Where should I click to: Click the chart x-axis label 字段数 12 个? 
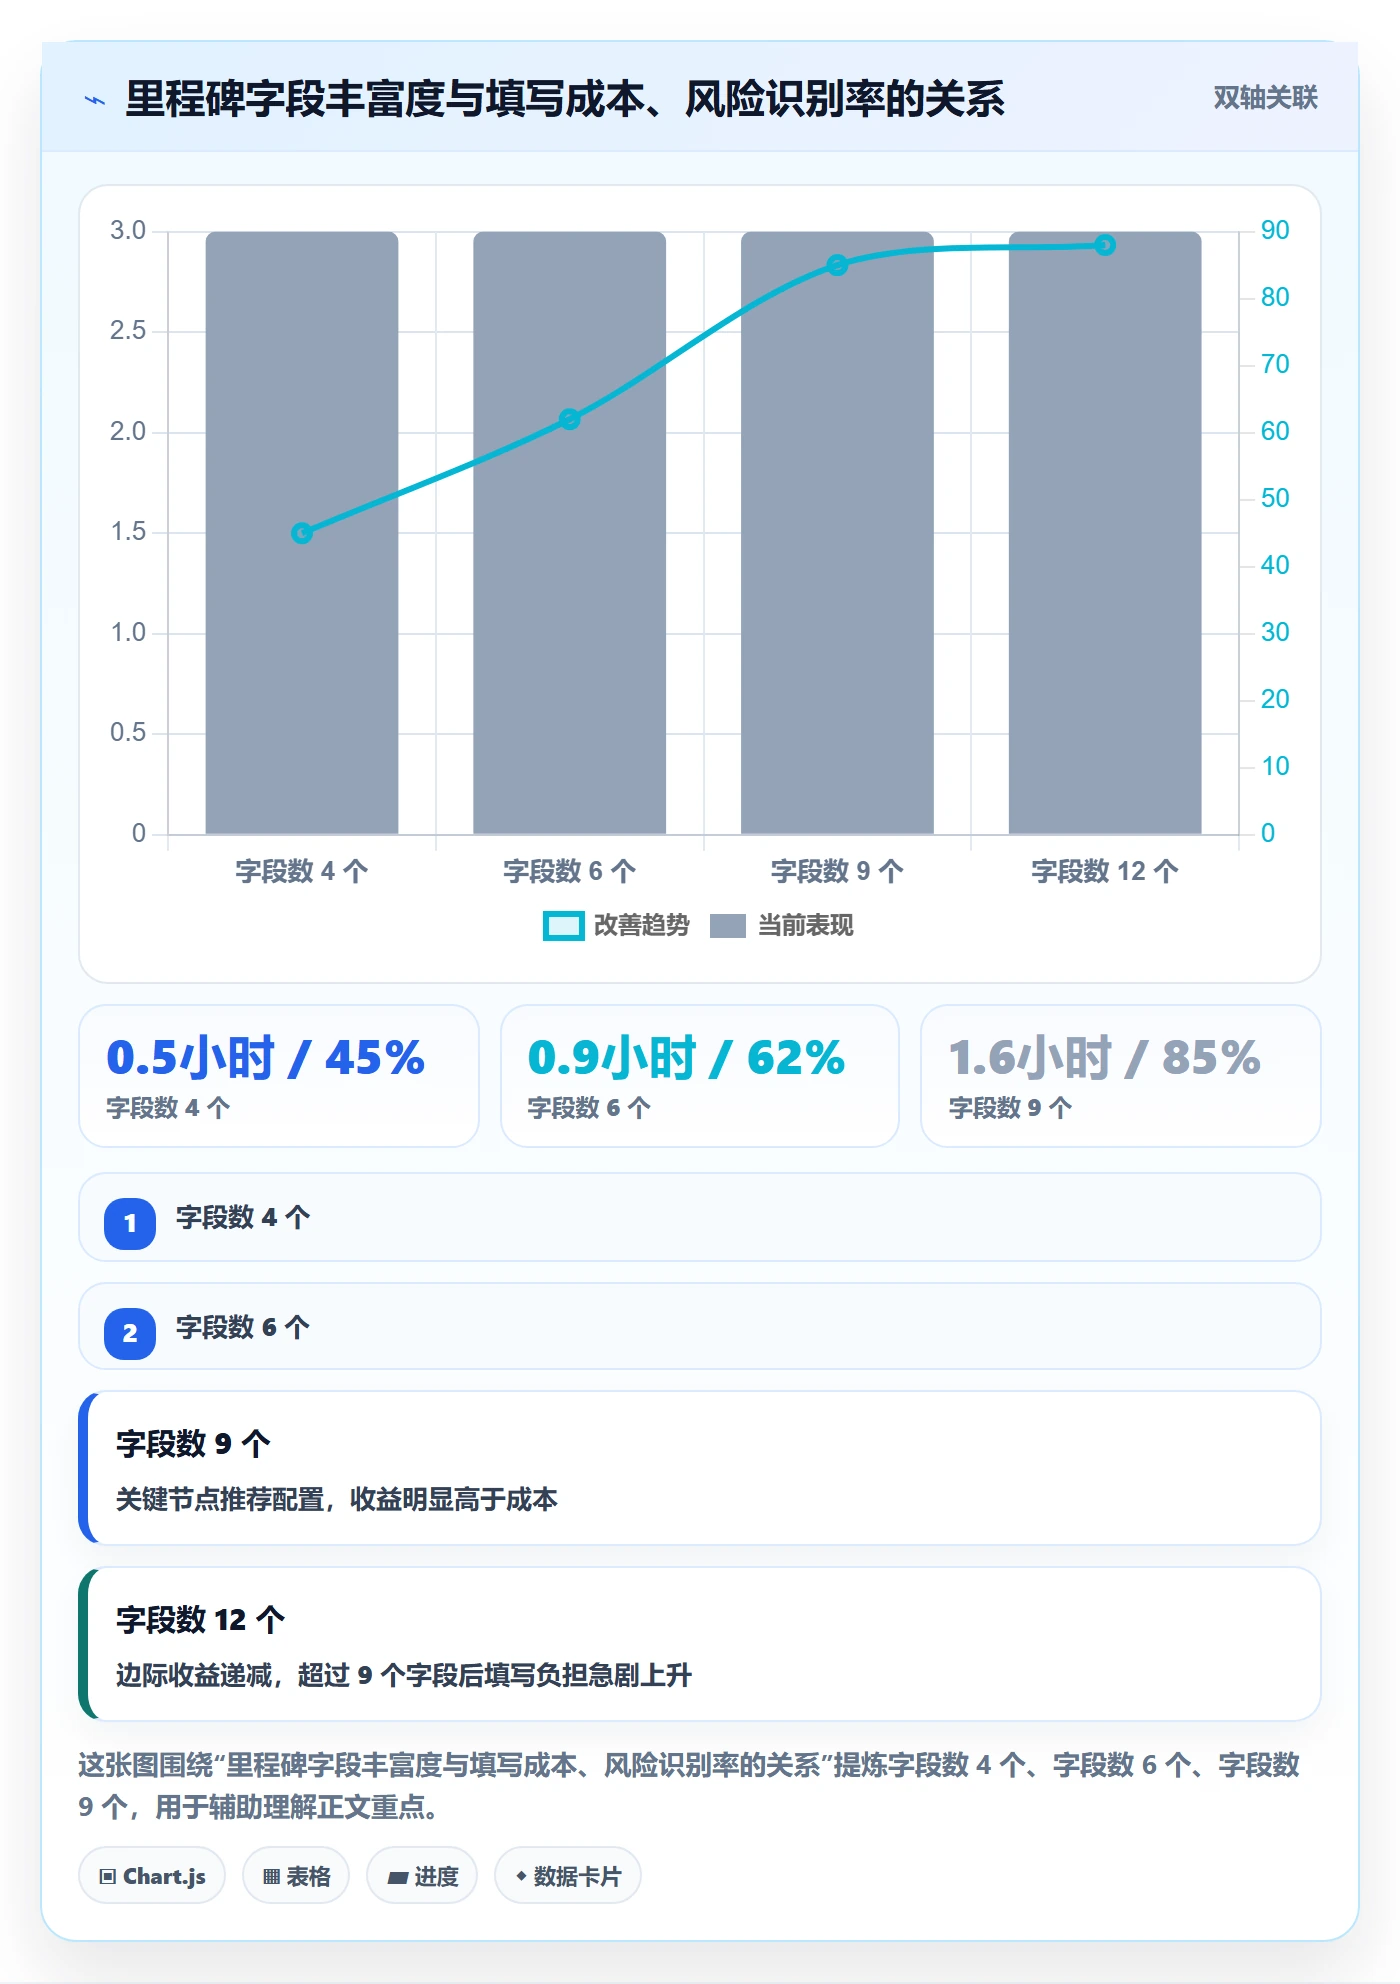1104,871
